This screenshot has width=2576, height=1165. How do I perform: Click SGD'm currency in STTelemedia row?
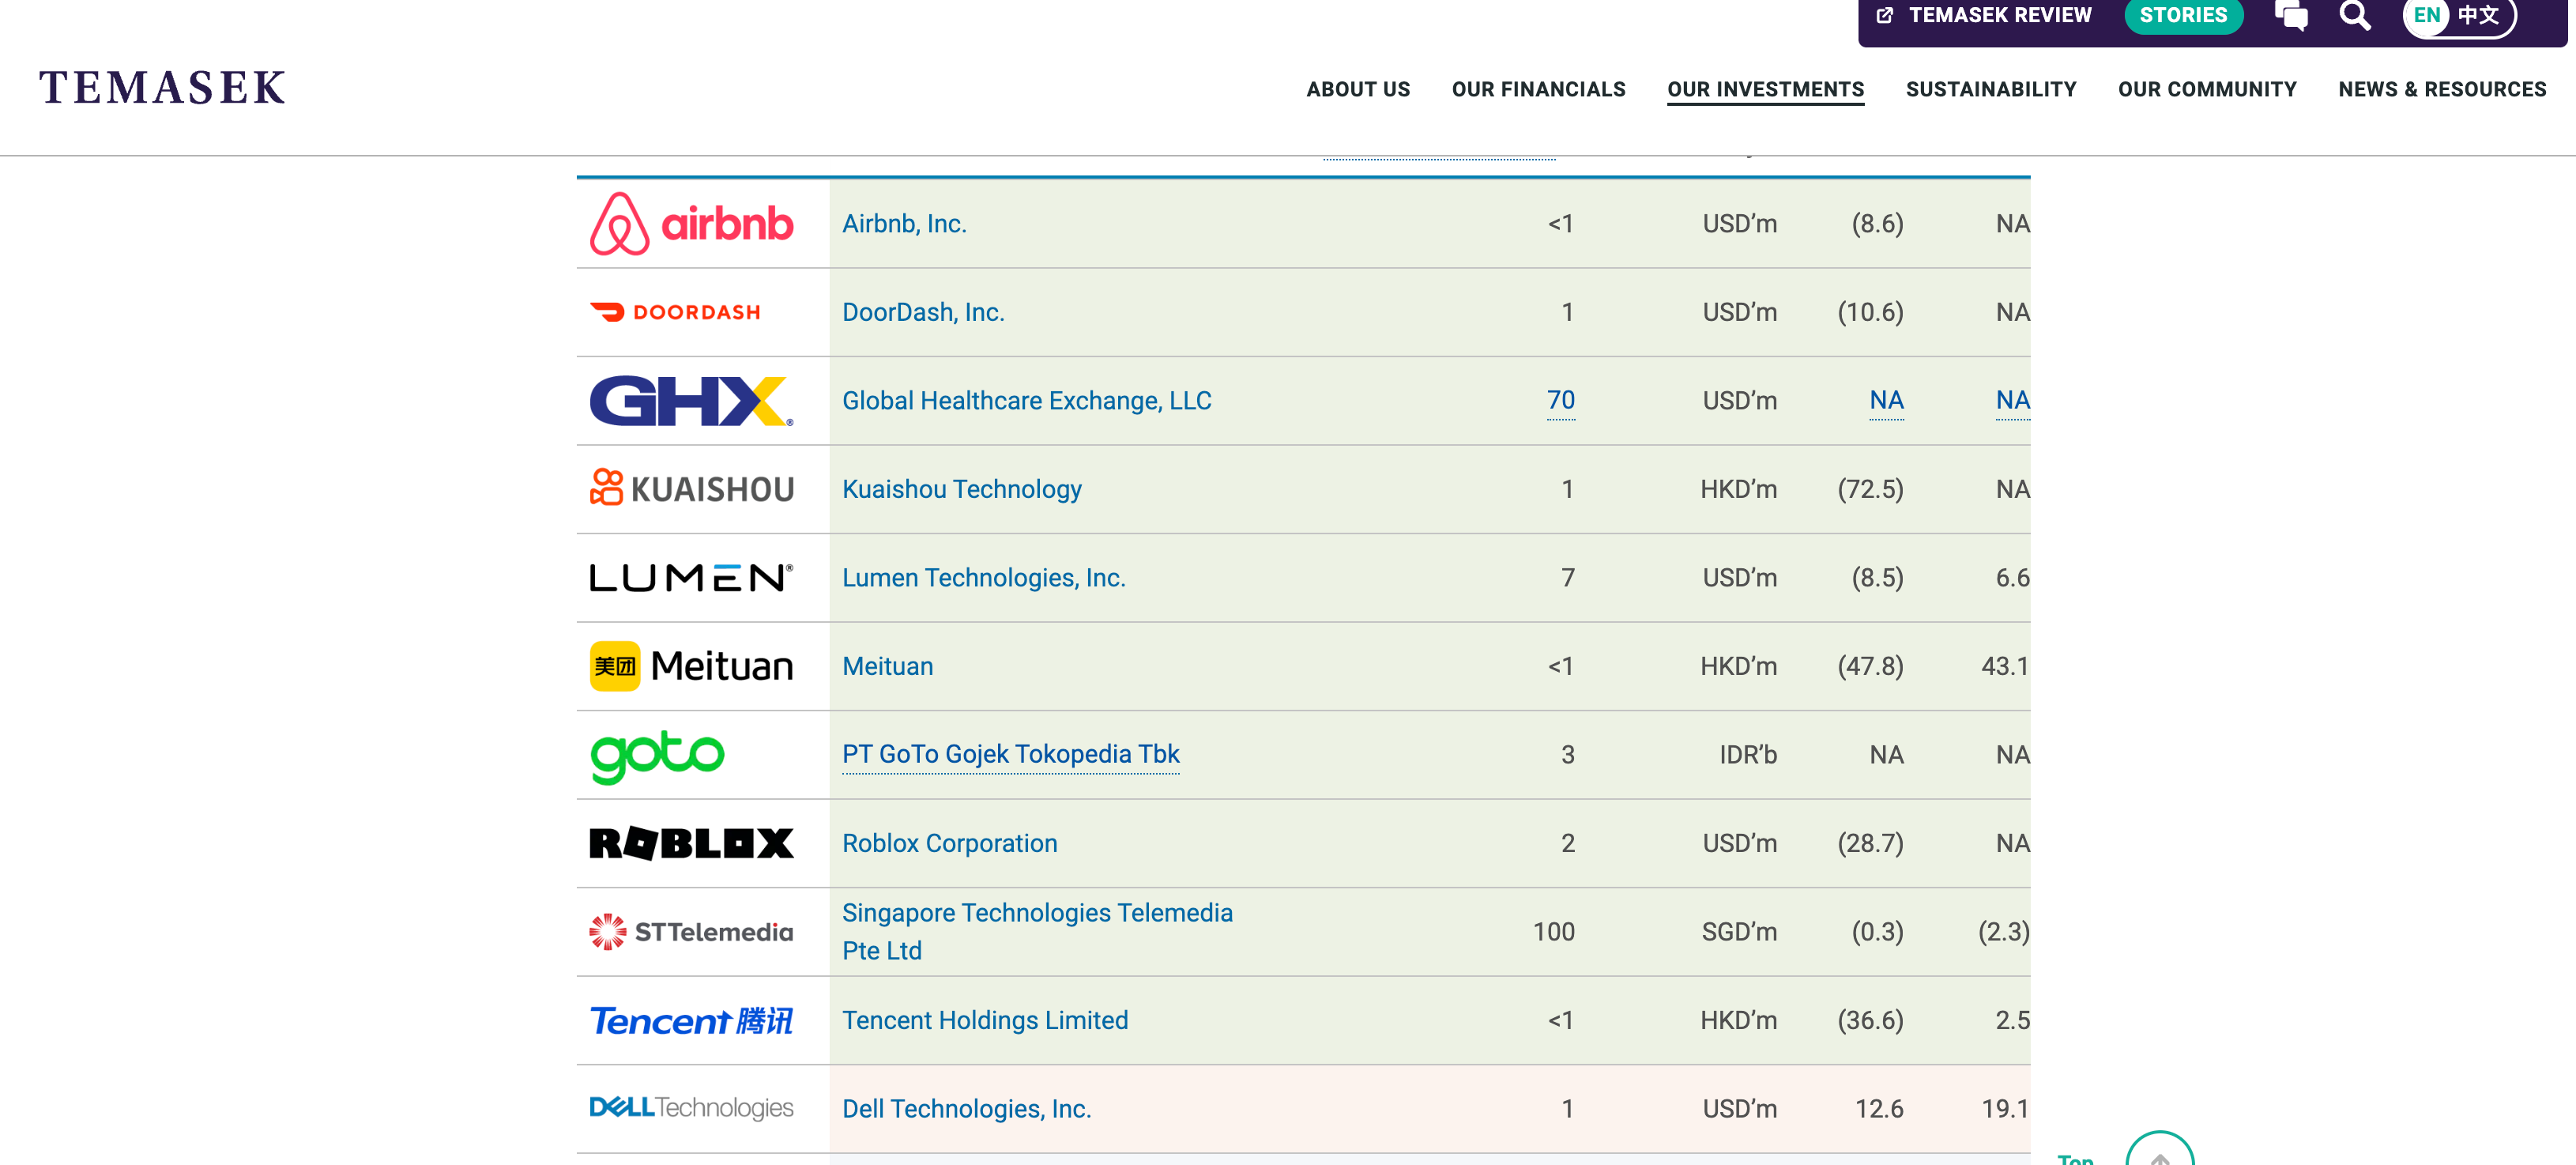(1739, 932)
